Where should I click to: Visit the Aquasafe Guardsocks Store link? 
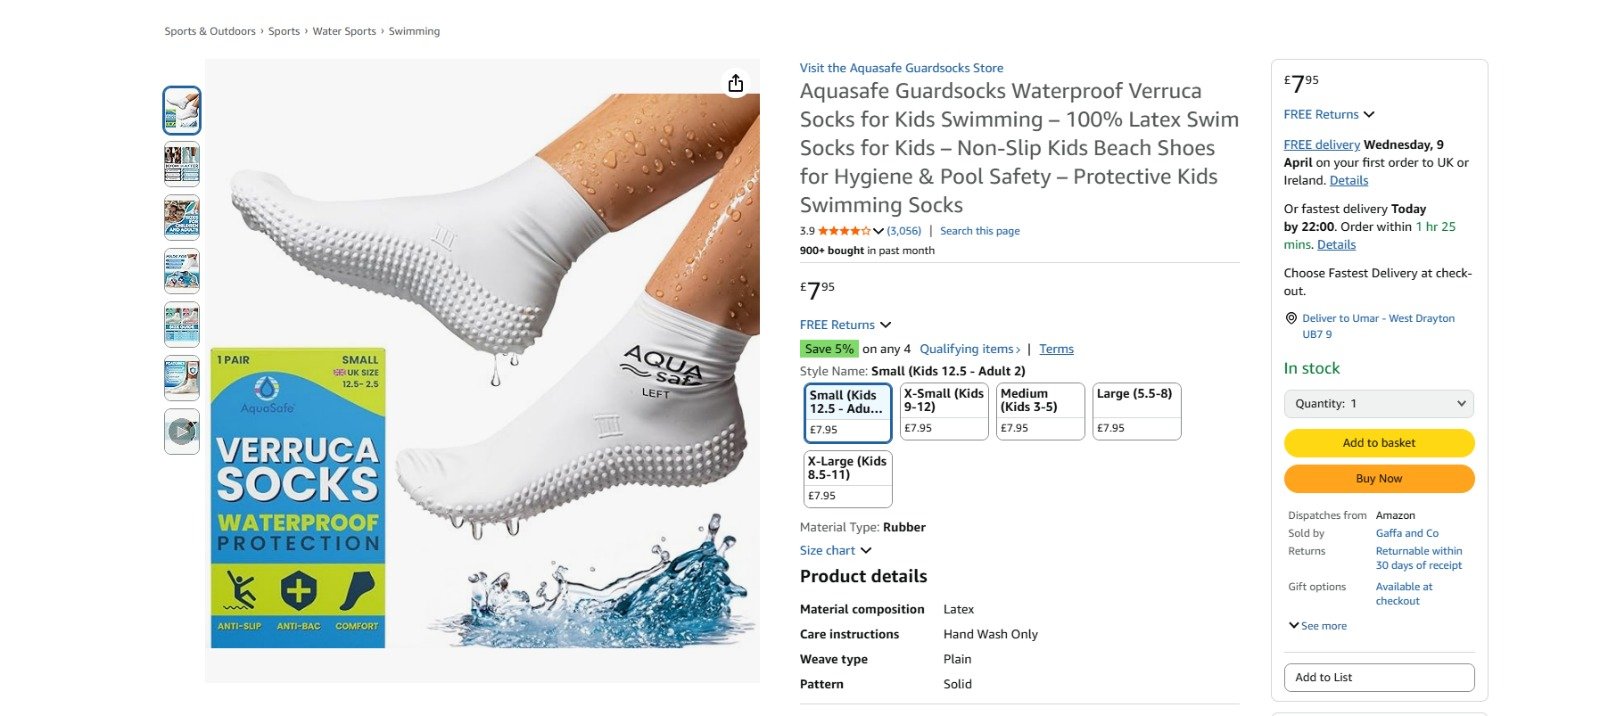click(x=901, y=68)
